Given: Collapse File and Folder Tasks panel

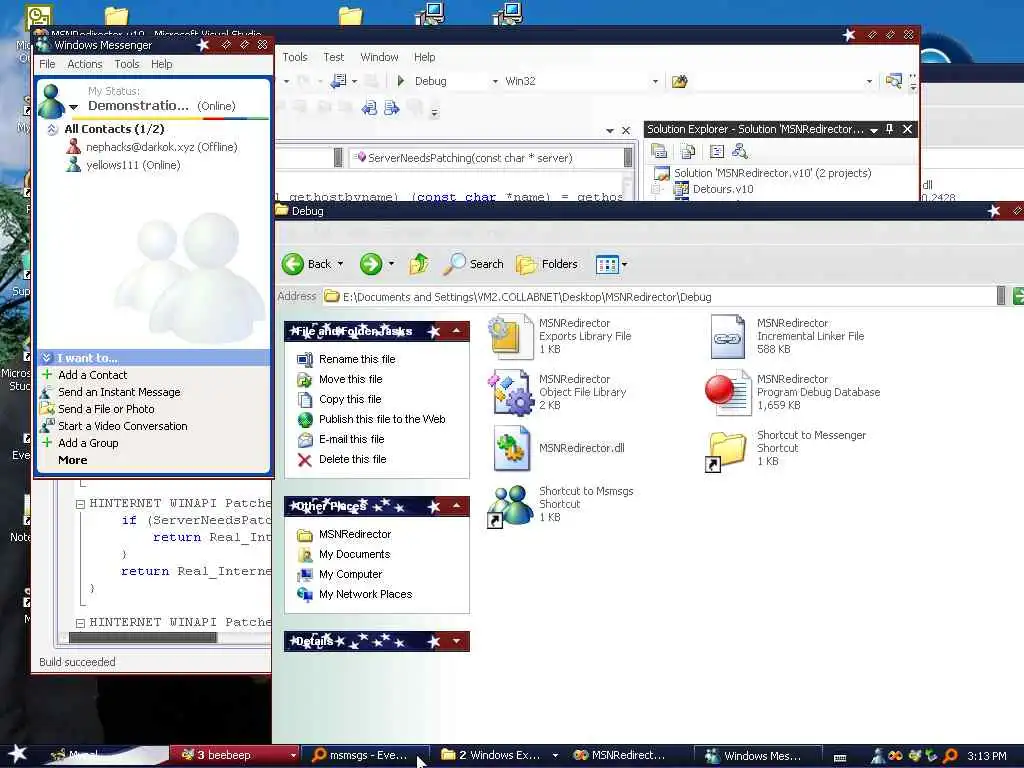Looking at the screenshot, I should click(456, 331).
